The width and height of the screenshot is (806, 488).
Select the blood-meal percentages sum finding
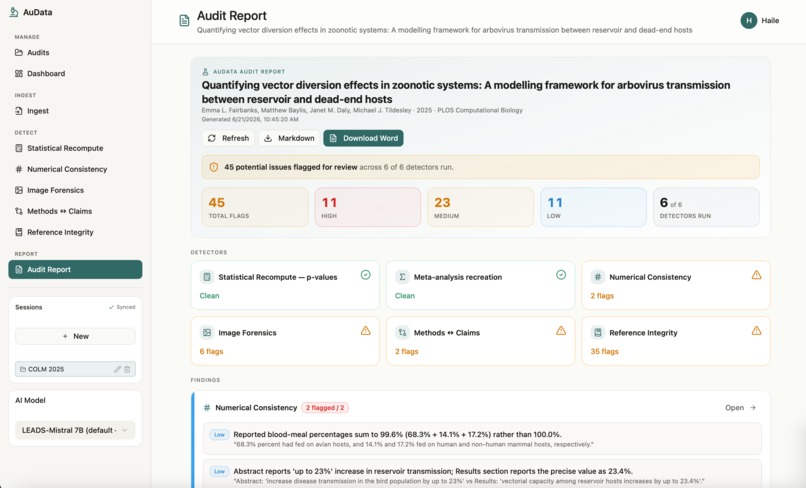pyautogui.click(x=482, y=439)
